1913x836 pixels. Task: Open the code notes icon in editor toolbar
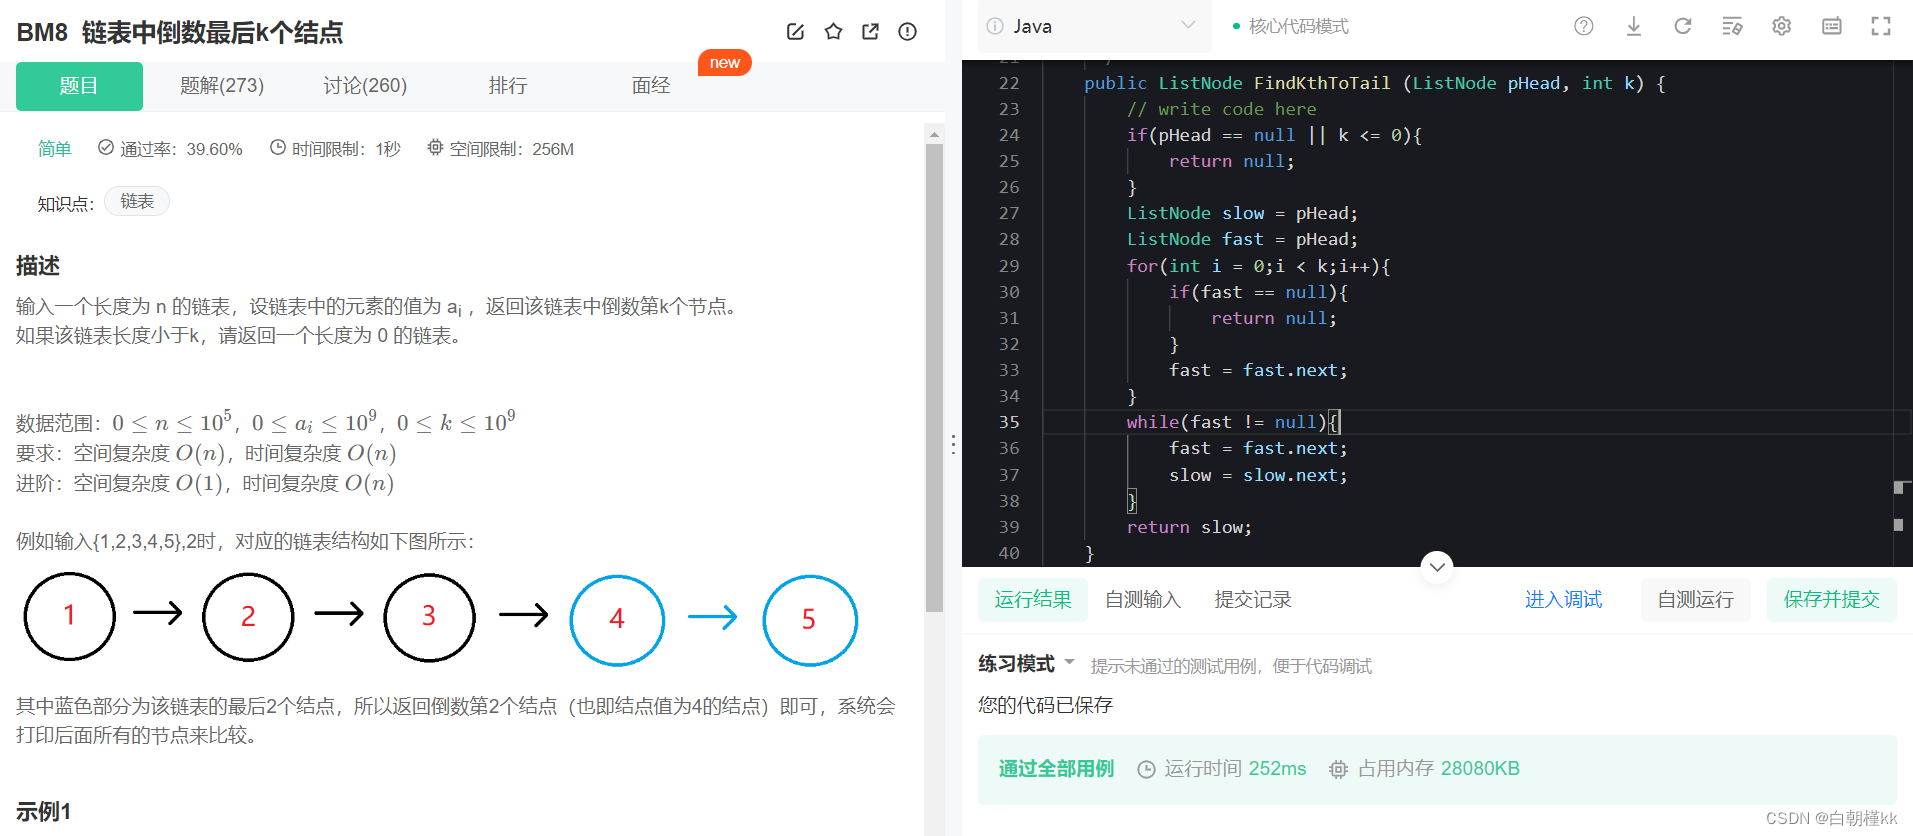click(1733, 26)
